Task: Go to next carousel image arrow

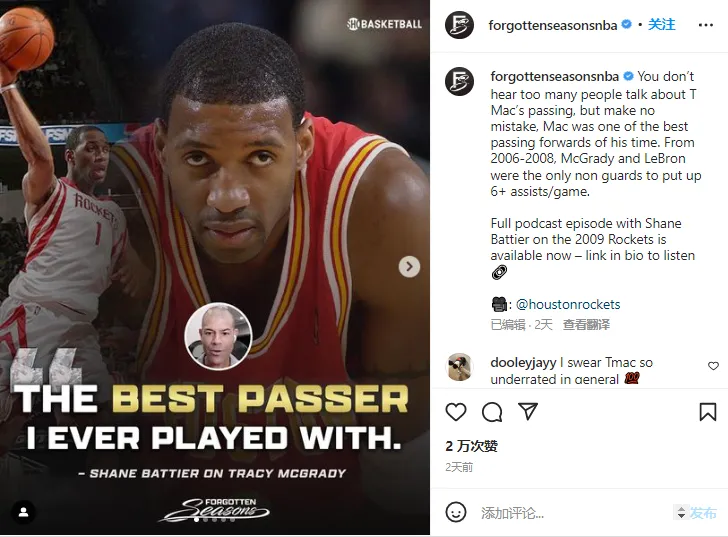Action: 409,266
